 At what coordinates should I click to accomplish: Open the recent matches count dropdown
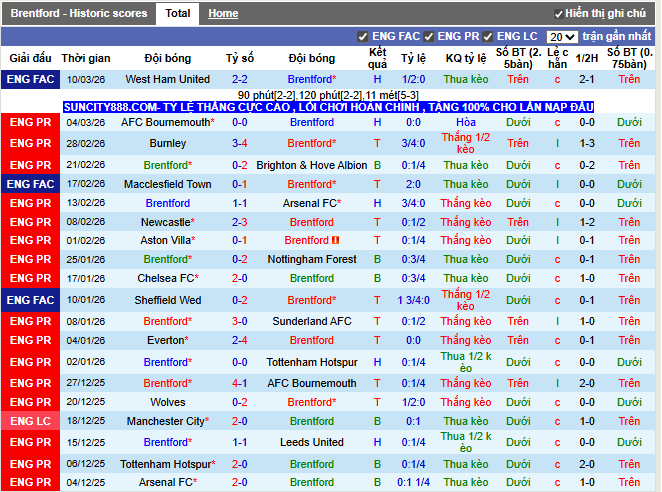562,37
